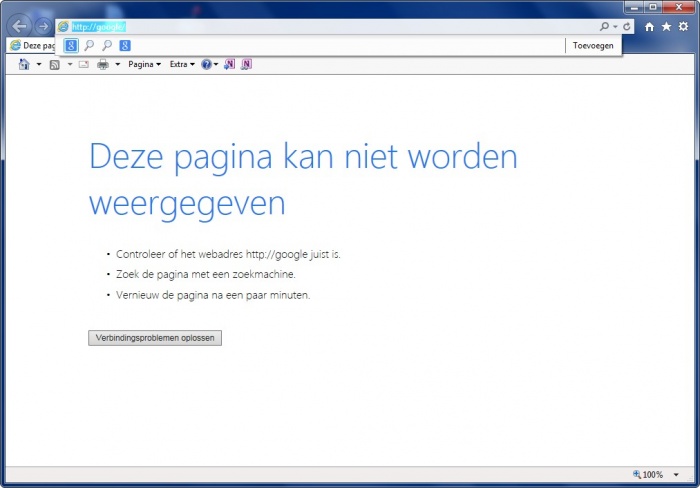
Task: Maximize the Internet Explorer window
Action: tap(653, 7)
